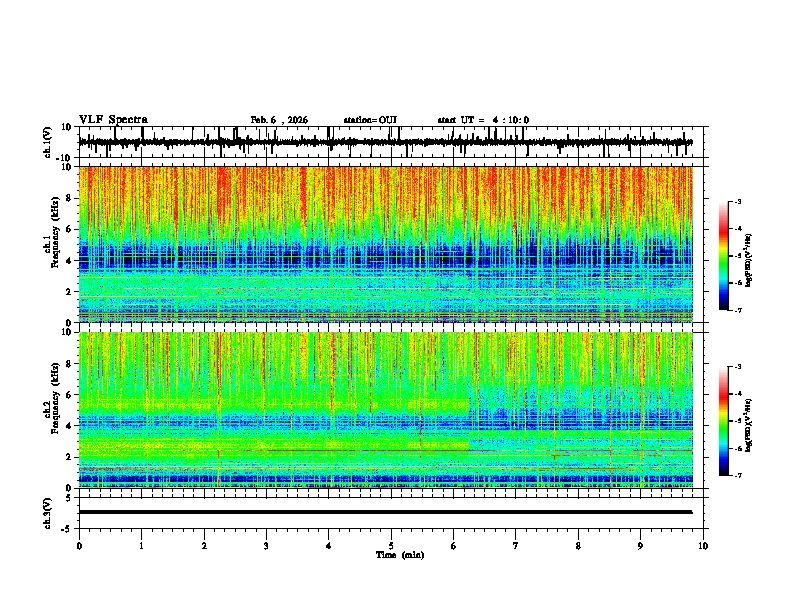Click the 'Feb. 6, 2026' date label
Screen dimensions: 792x612
279,120
